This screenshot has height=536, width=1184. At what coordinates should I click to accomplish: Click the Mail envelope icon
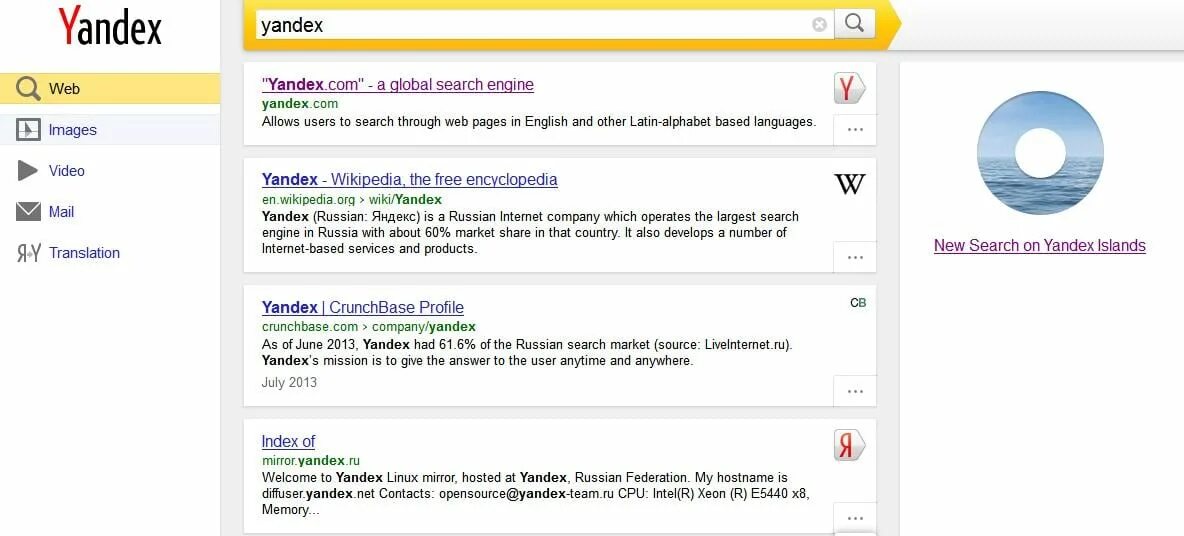[x=28, y=212]
